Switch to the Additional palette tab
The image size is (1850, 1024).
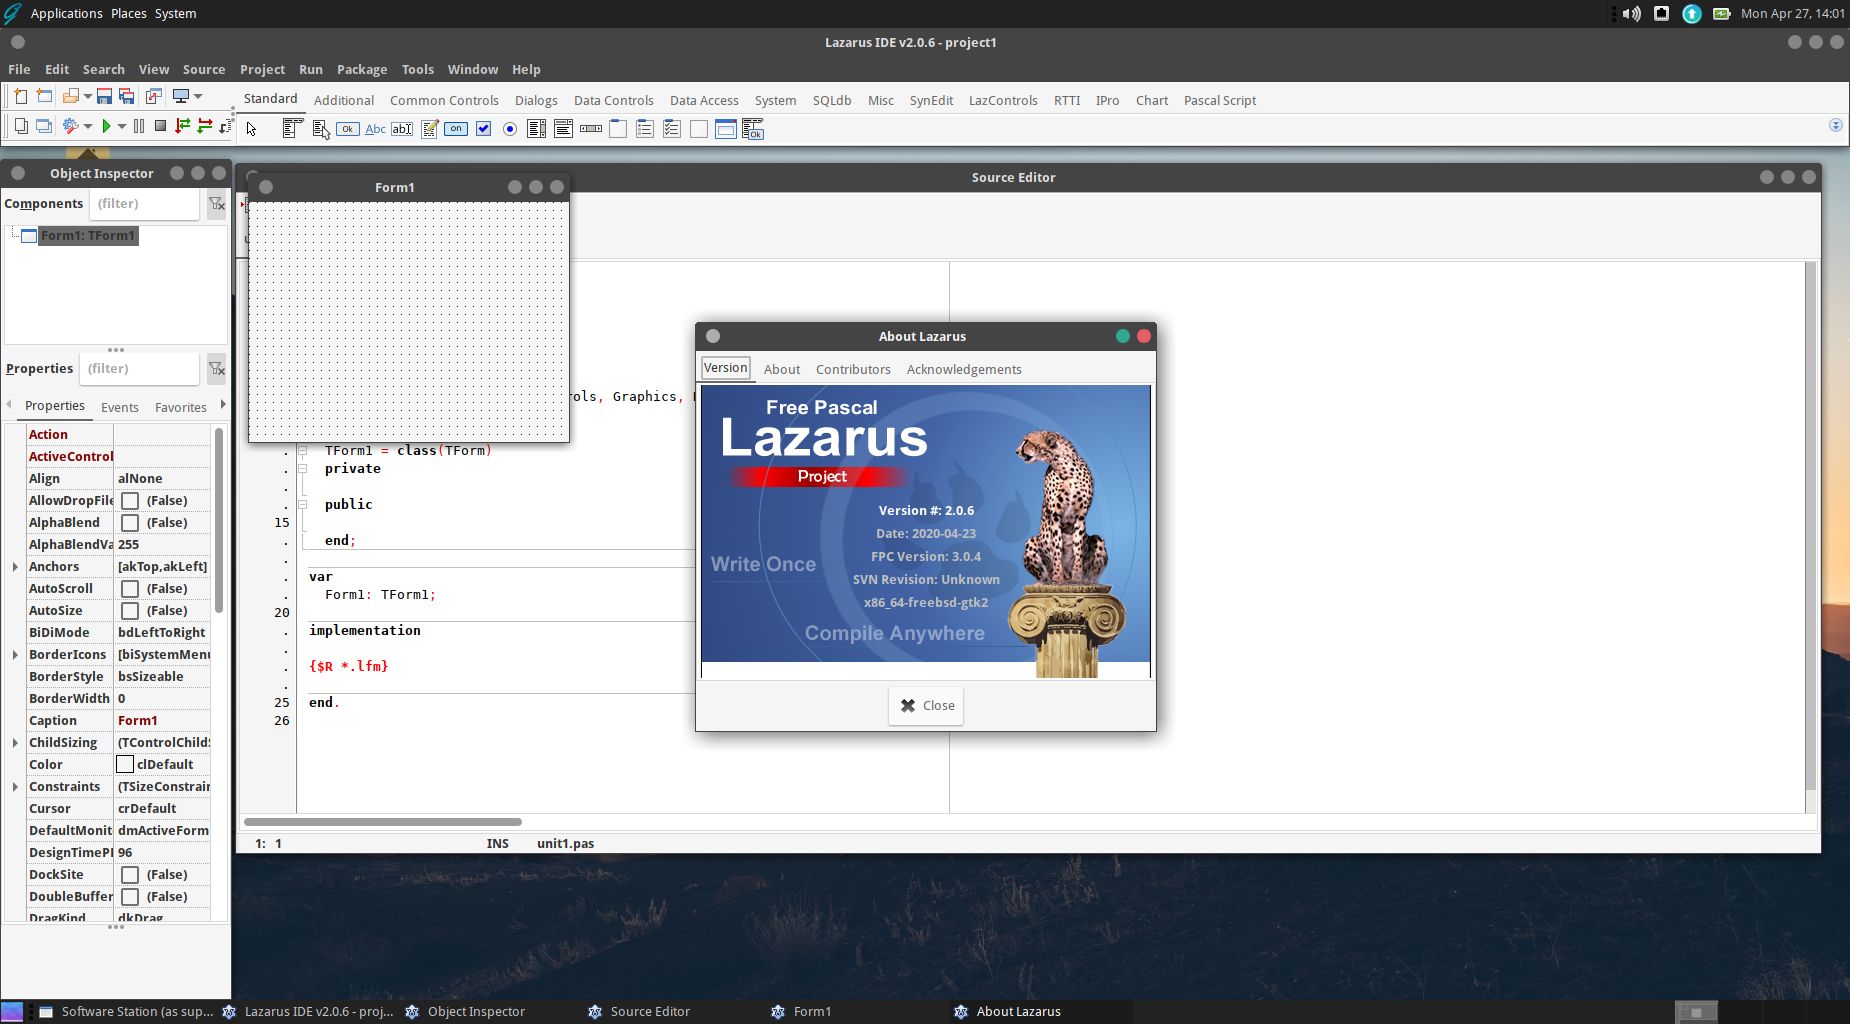click(343, 100)
